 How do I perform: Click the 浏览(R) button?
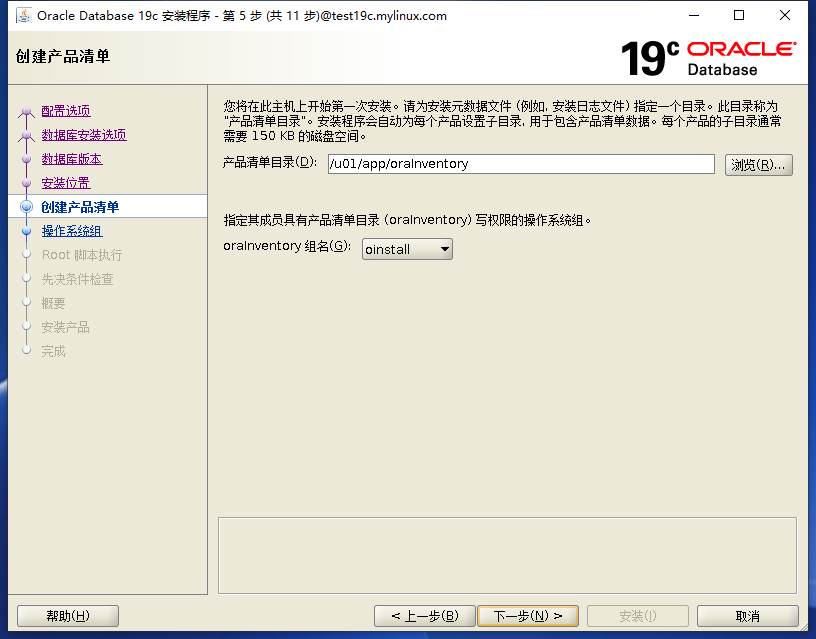759,164
